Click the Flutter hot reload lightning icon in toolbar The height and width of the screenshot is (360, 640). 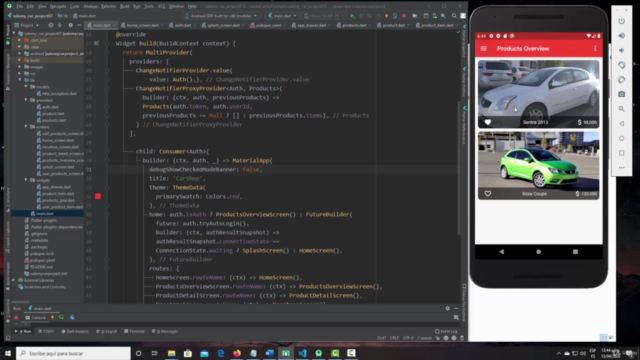coord(386,16)
